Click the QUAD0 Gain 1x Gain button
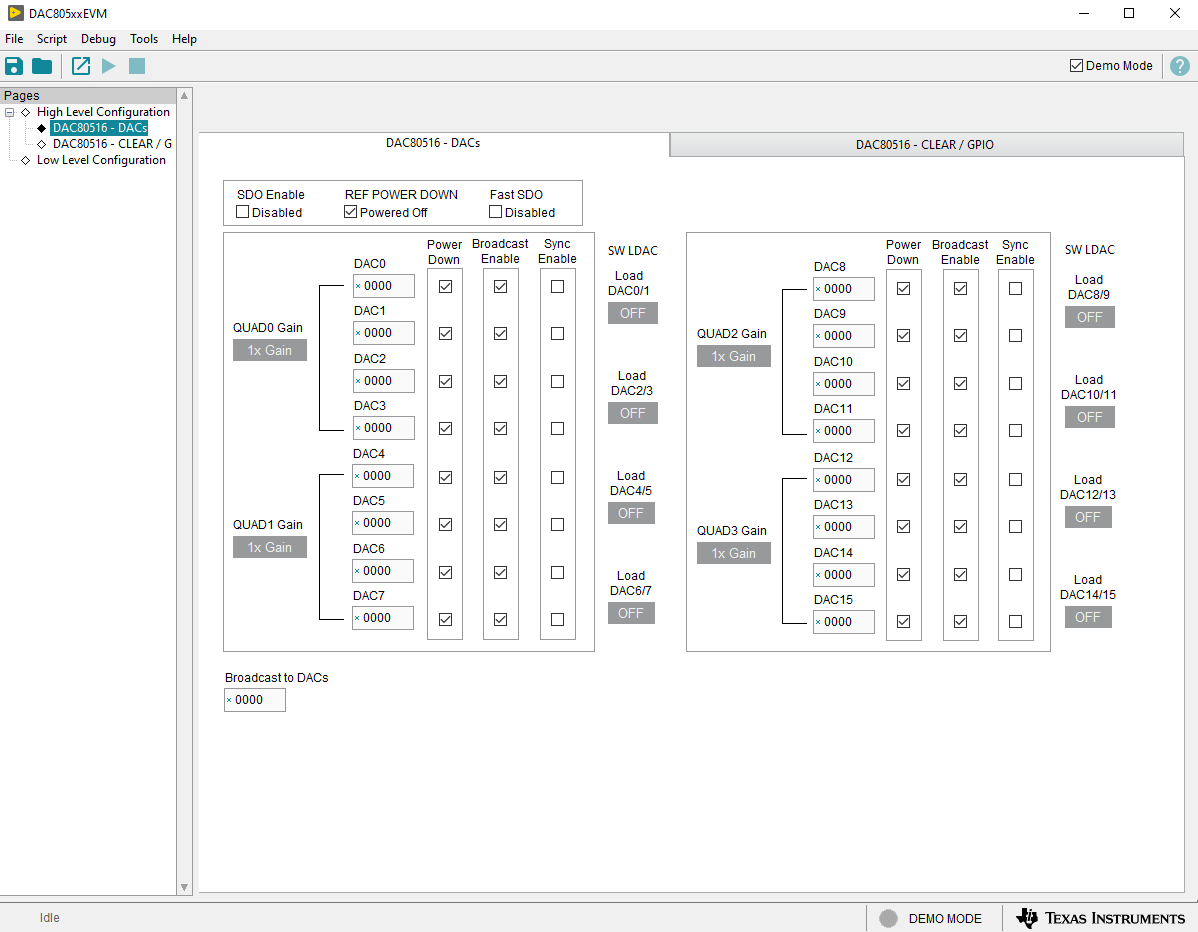 coord(270,350)
